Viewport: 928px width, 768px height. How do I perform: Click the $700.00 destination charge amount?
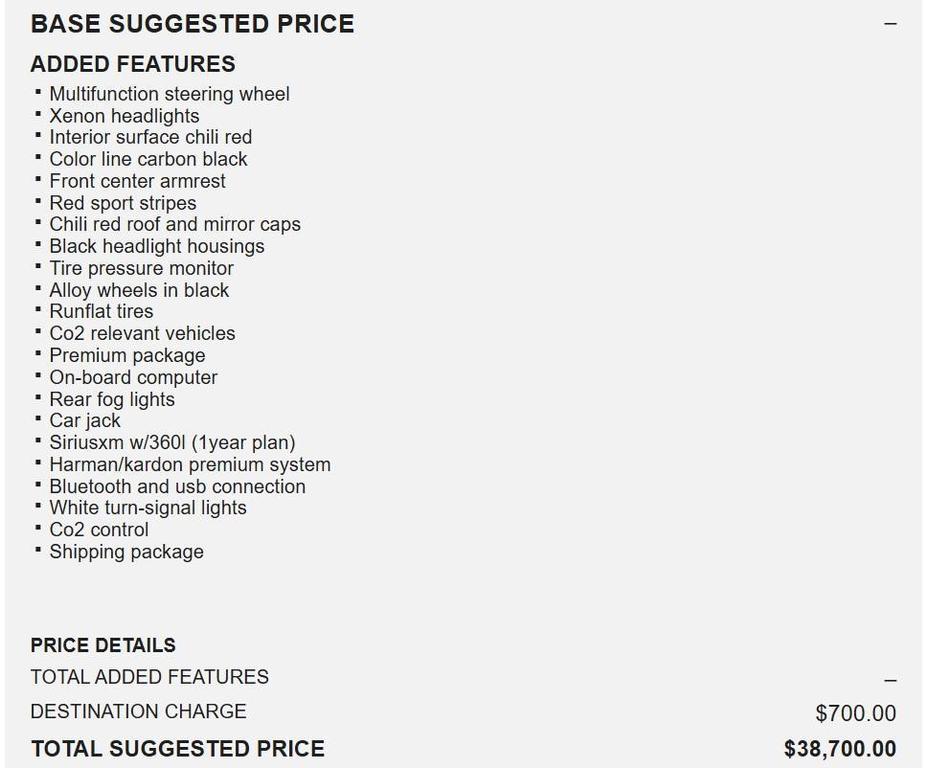click(855, 712)
